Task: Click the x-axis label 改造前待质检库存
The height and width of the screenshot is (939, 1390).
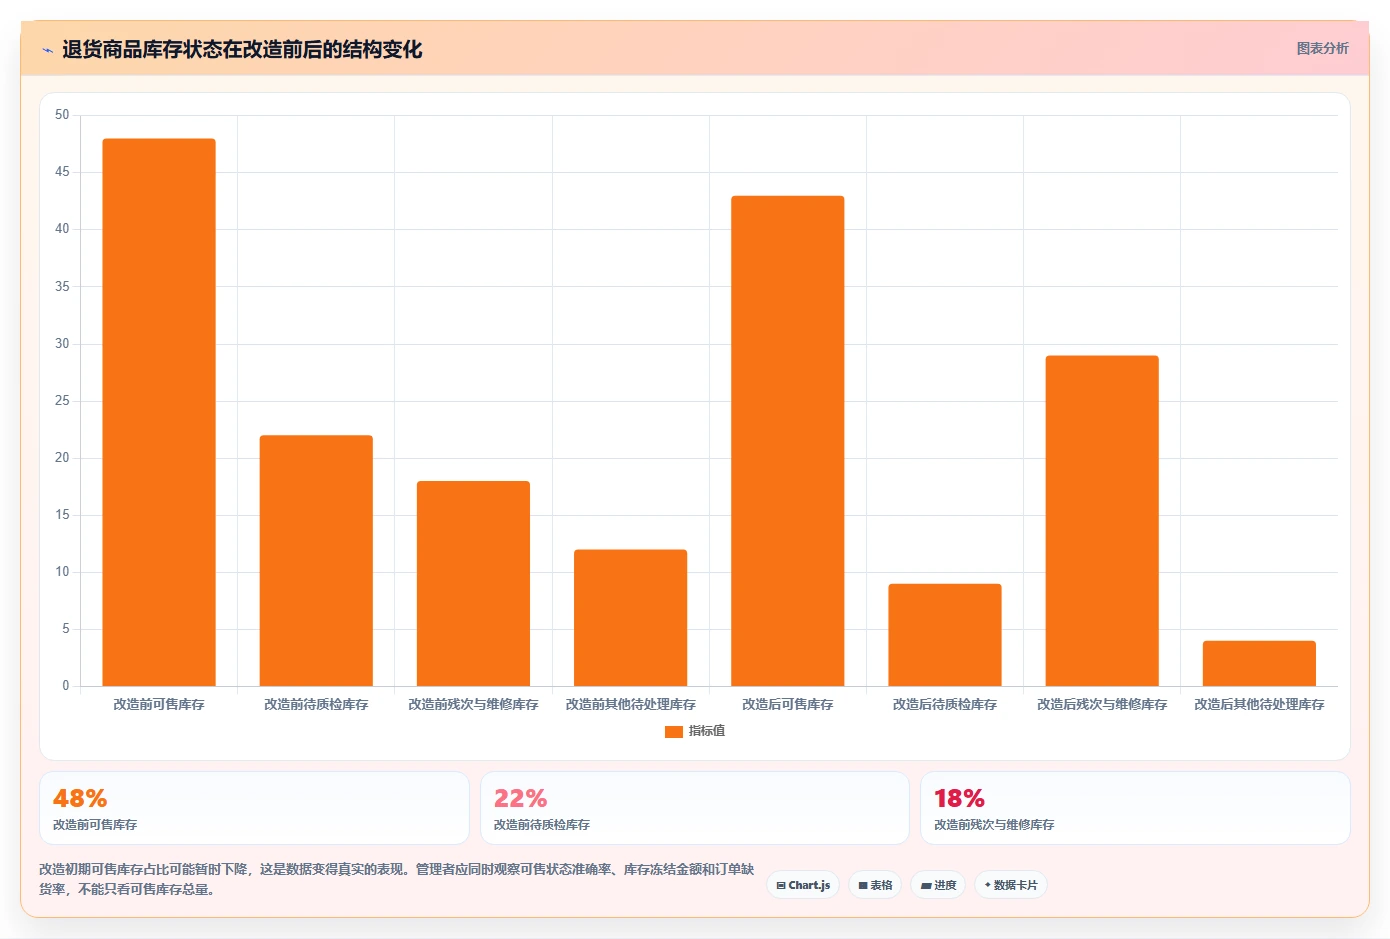Action: [x=316, y=704]
